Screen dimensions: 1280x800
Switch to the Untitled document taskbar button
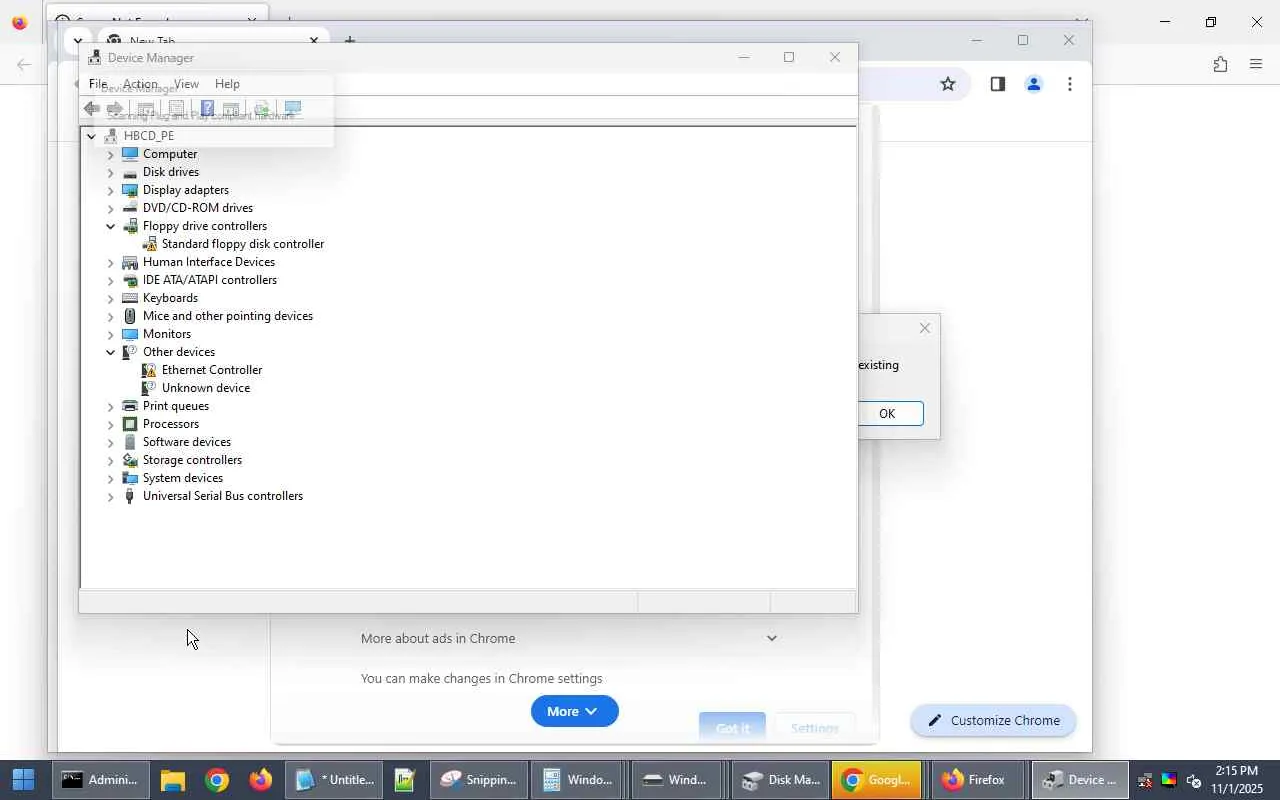[335, 780]
